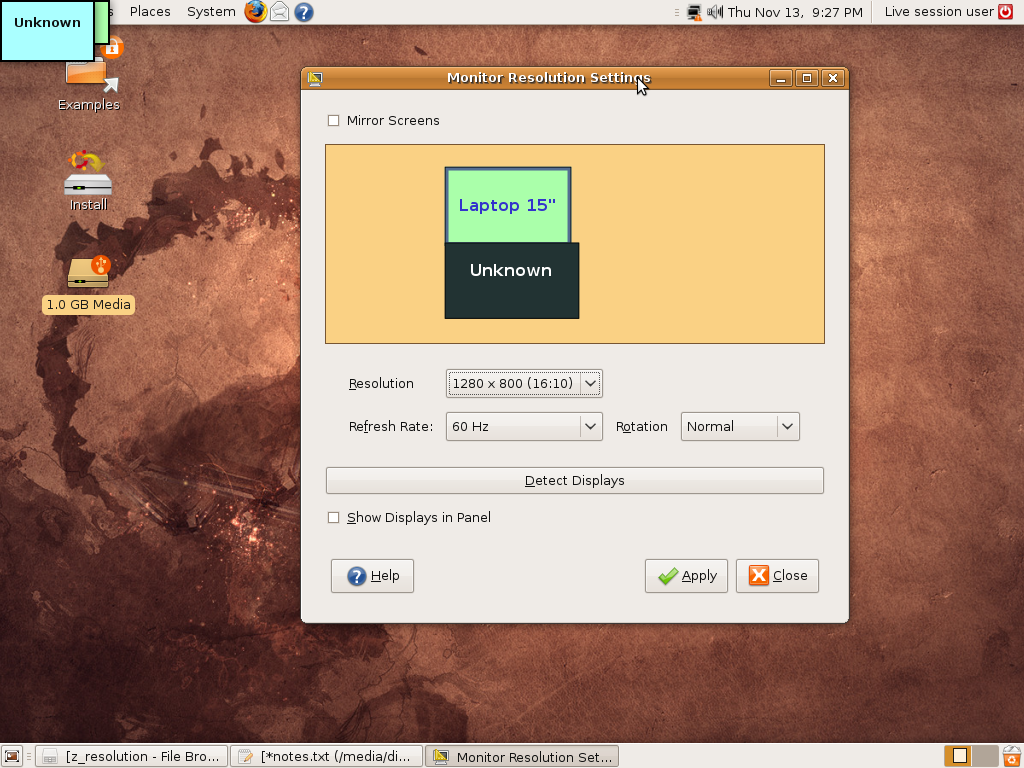
Task: Select the Laptop 15" monitor in preview
Action: pyautogui.click(x=507, y=205)
